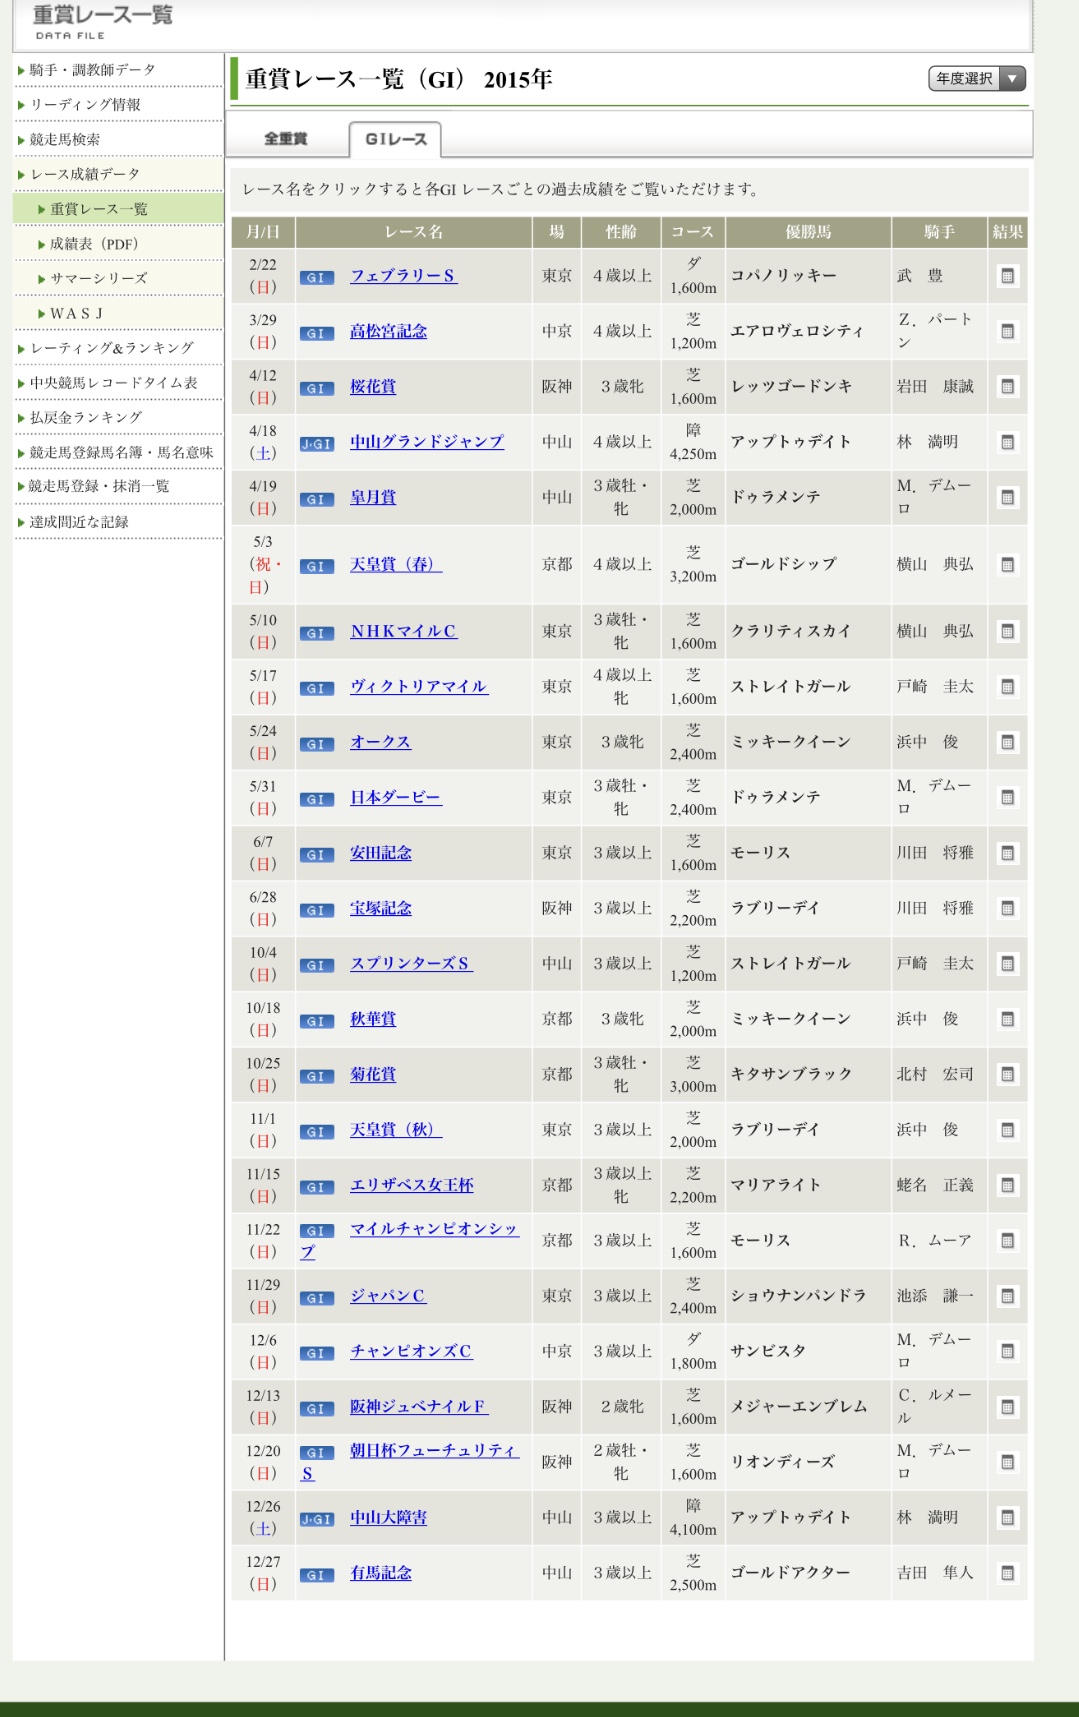Viewport: 1079px width, 1717px height.
Task: Open the 皐月賞 race link
Action: (373, 497)
